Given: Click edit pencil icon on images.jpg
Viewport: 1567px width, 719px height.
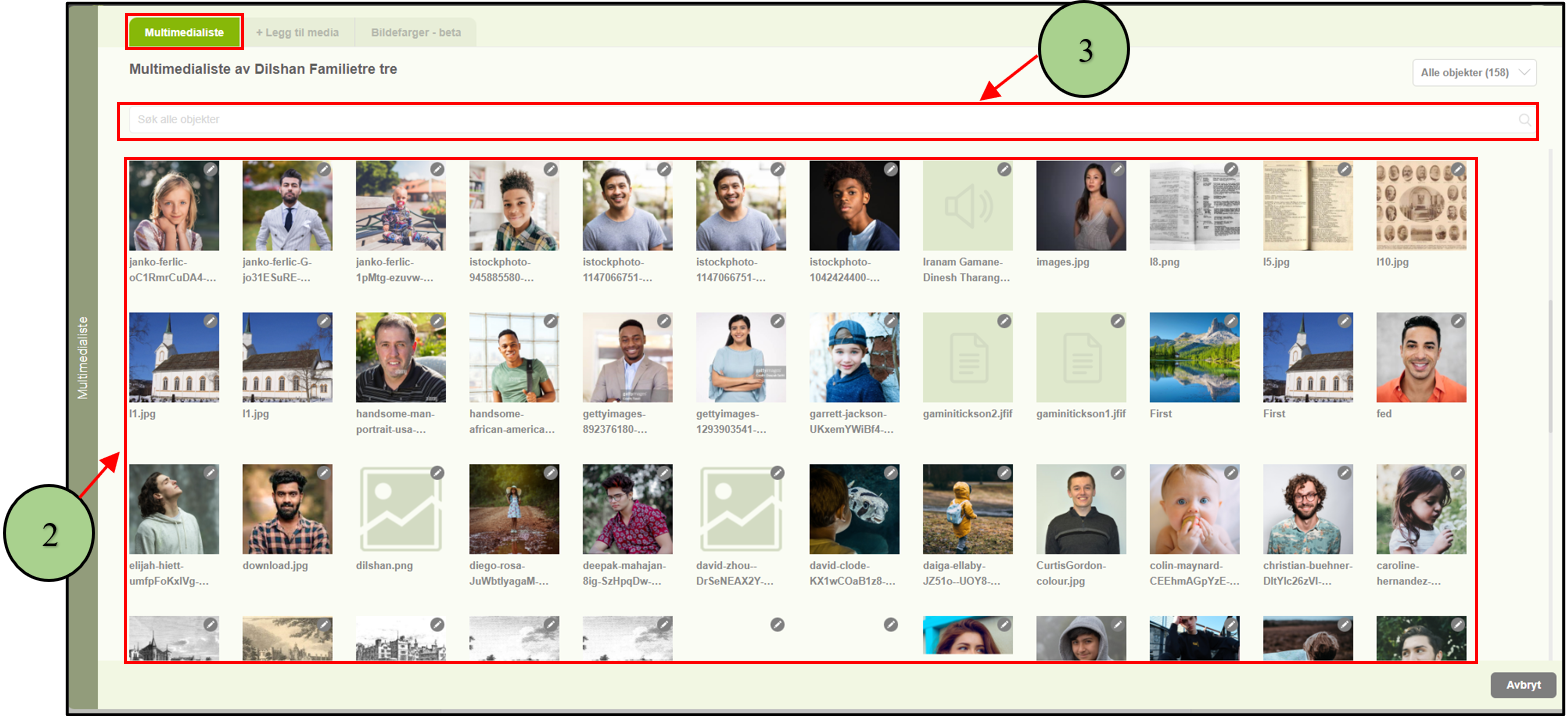Looking at the screenshot, I should 1118,170.
